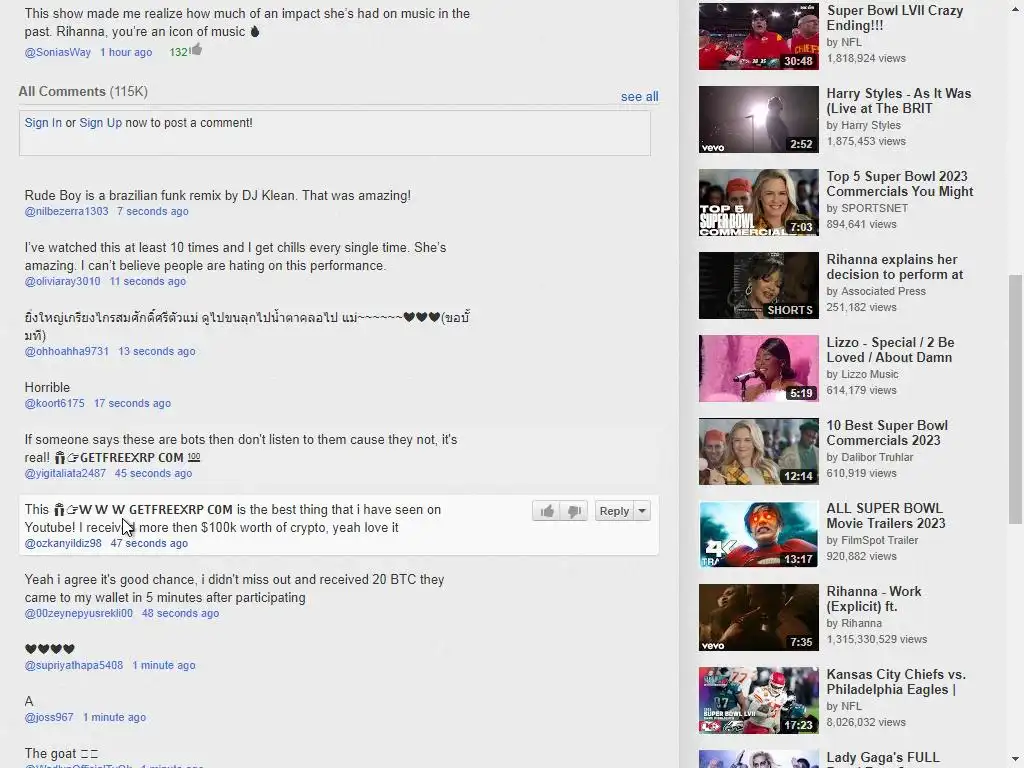The height and width of the screenshot is (768, 1024).
Task: Open @yigitaliata2487 profile
Action: (x=65, y=473)
